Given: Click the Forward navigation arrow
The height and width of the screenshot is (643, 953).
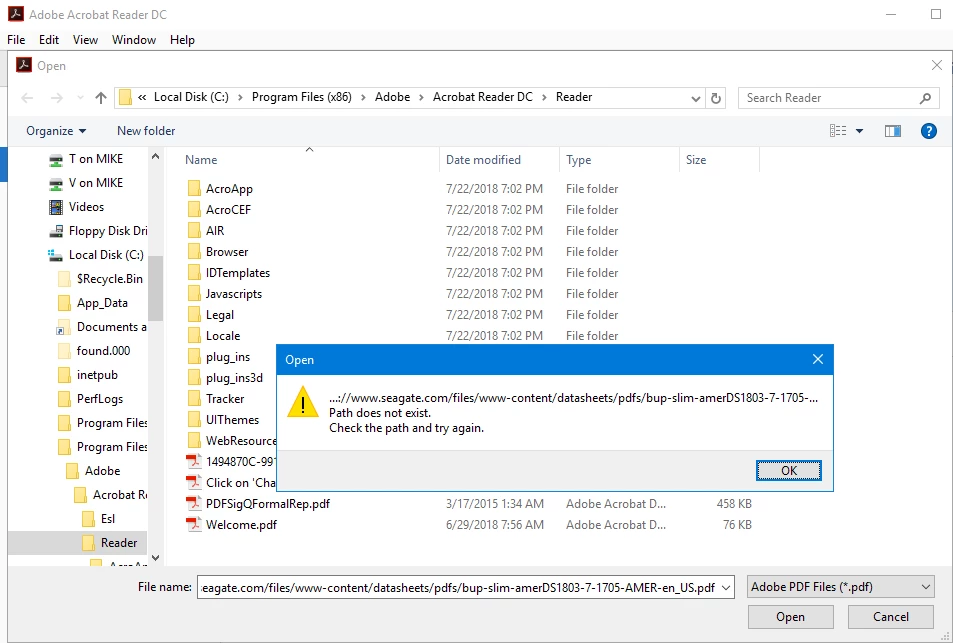Looking at the screenshot, I should click(56, 98).
